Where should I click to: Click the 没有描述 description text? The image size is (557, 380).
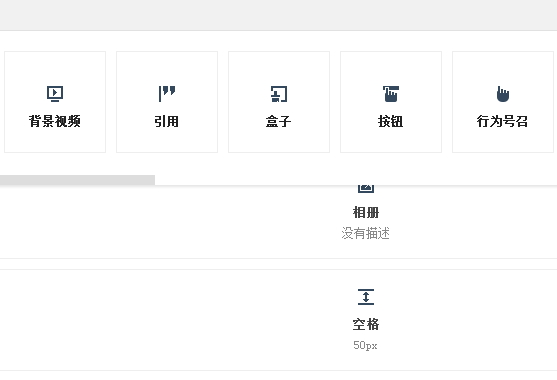click(366, 234)
